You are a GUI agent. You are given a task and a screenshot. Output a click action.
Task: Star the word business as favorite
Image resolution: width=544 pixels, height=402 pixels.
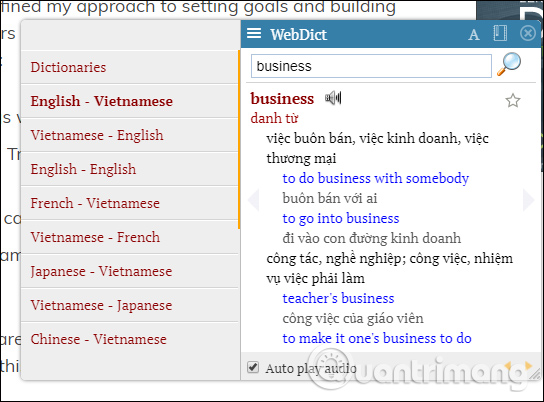[512, 101]
